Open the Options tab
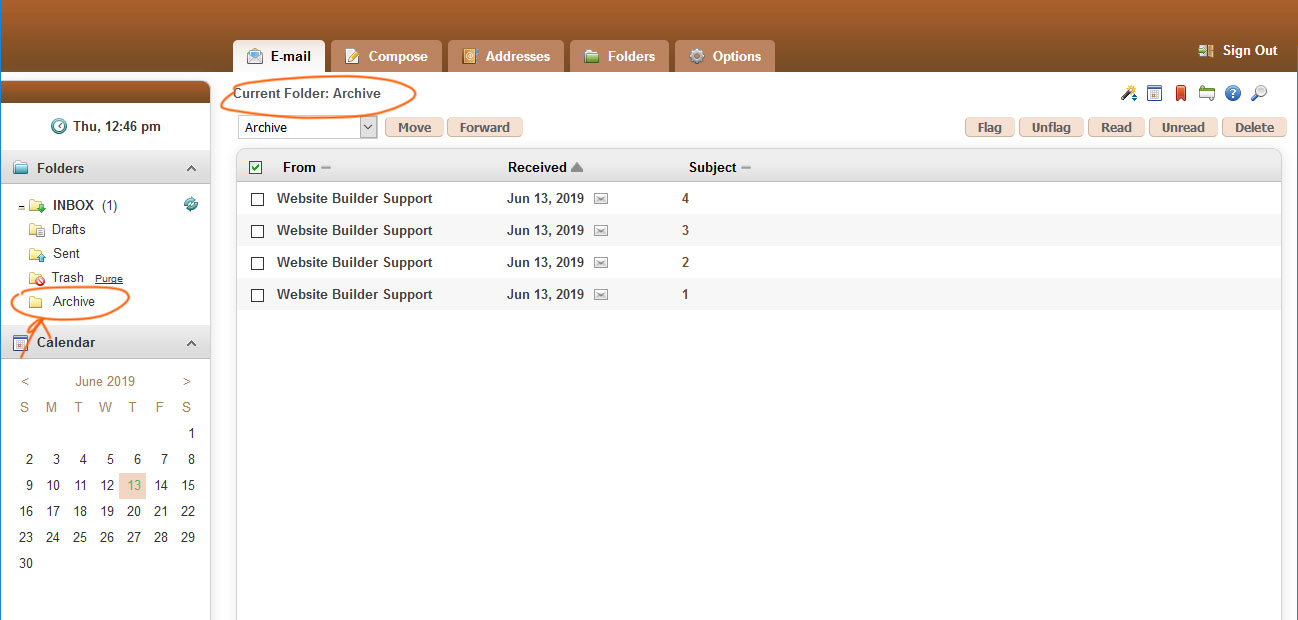 pos(725,56)
